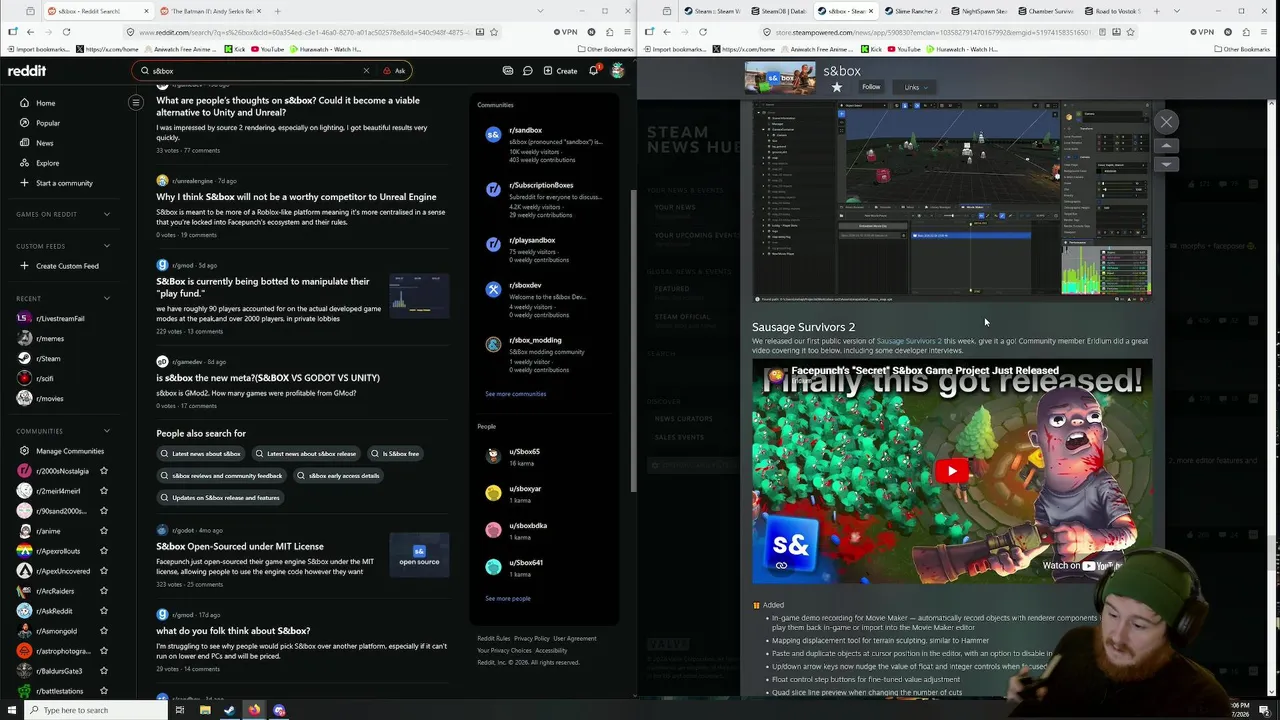Open the Links dropdown on Steam page
This screenshot has width=1280, height=720.
pos(916,87)
